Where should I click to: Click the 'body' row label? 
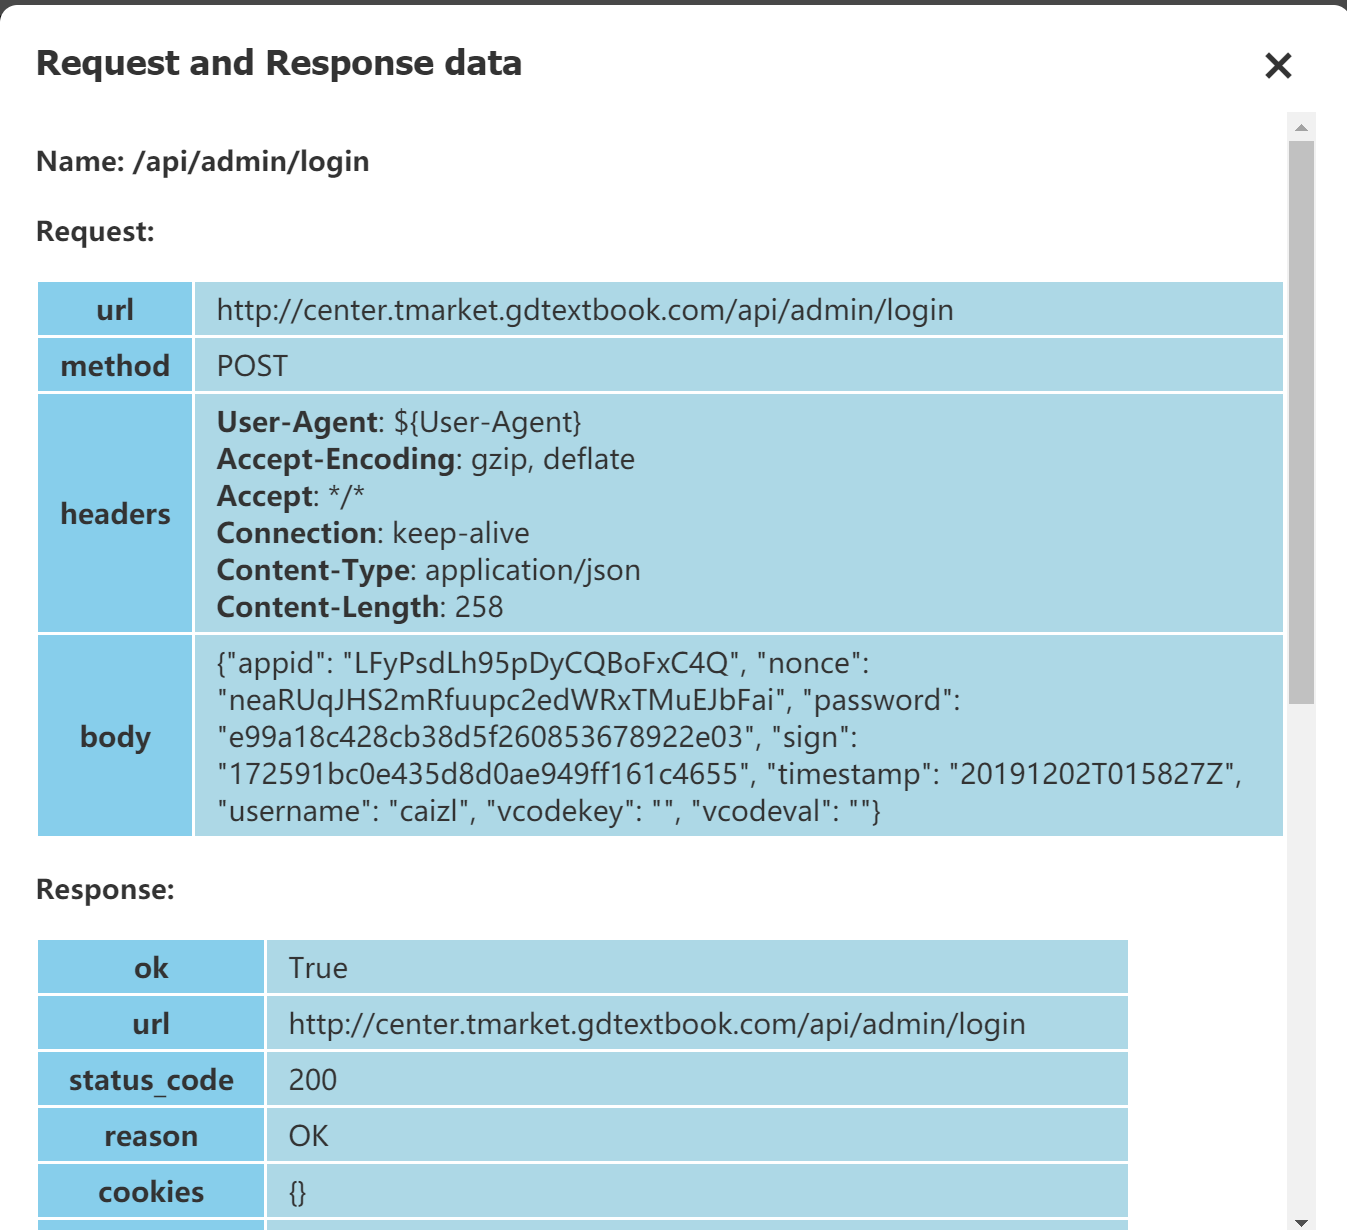tap(115, 737)
